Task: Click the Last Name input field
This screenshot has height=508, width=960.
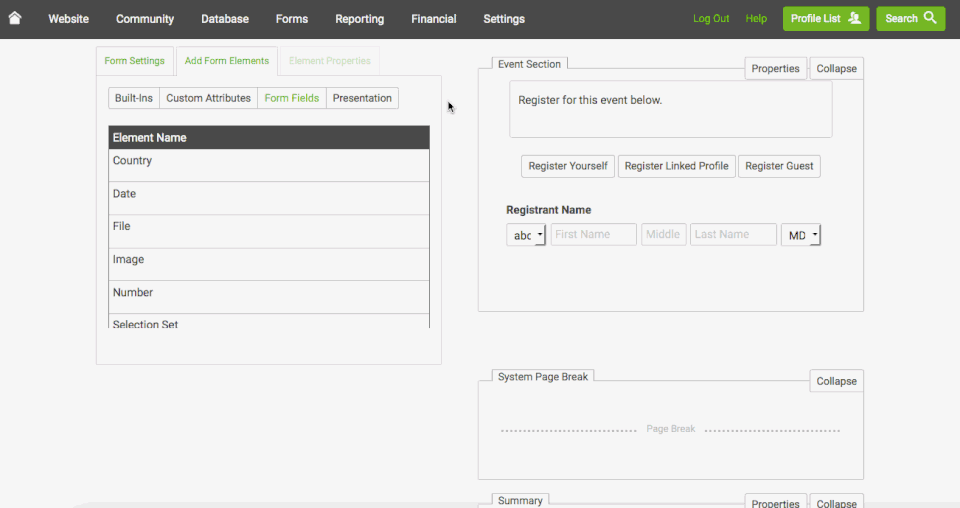Action: coord(733,234)
